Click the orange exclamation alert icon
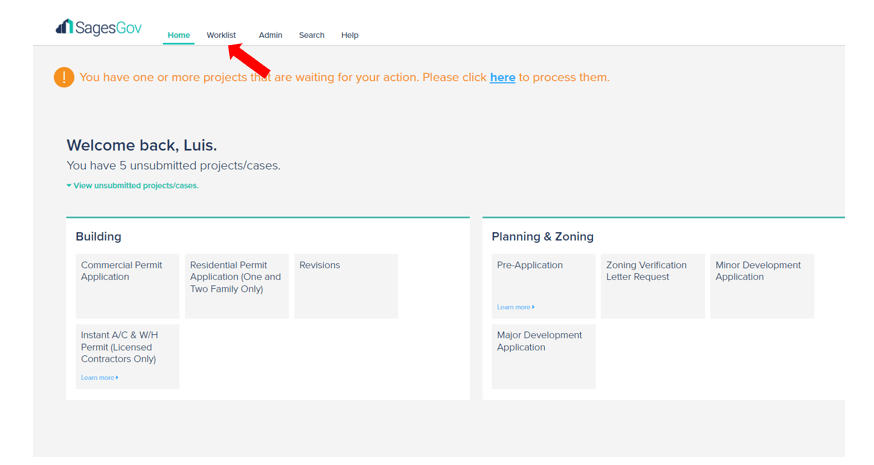Image resolution: width=874 pixels, height=465 pixels. 64,77
